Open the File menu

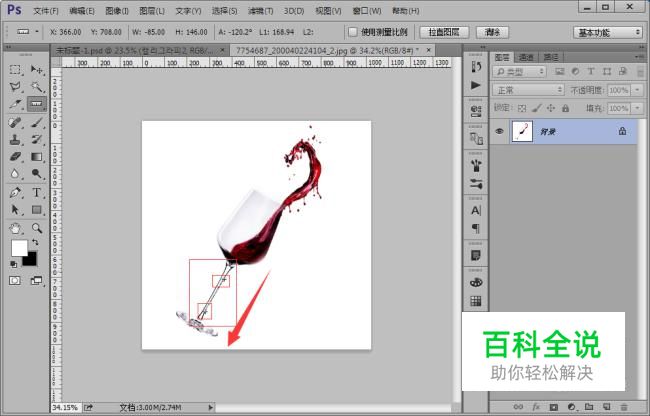coord(46,11)
